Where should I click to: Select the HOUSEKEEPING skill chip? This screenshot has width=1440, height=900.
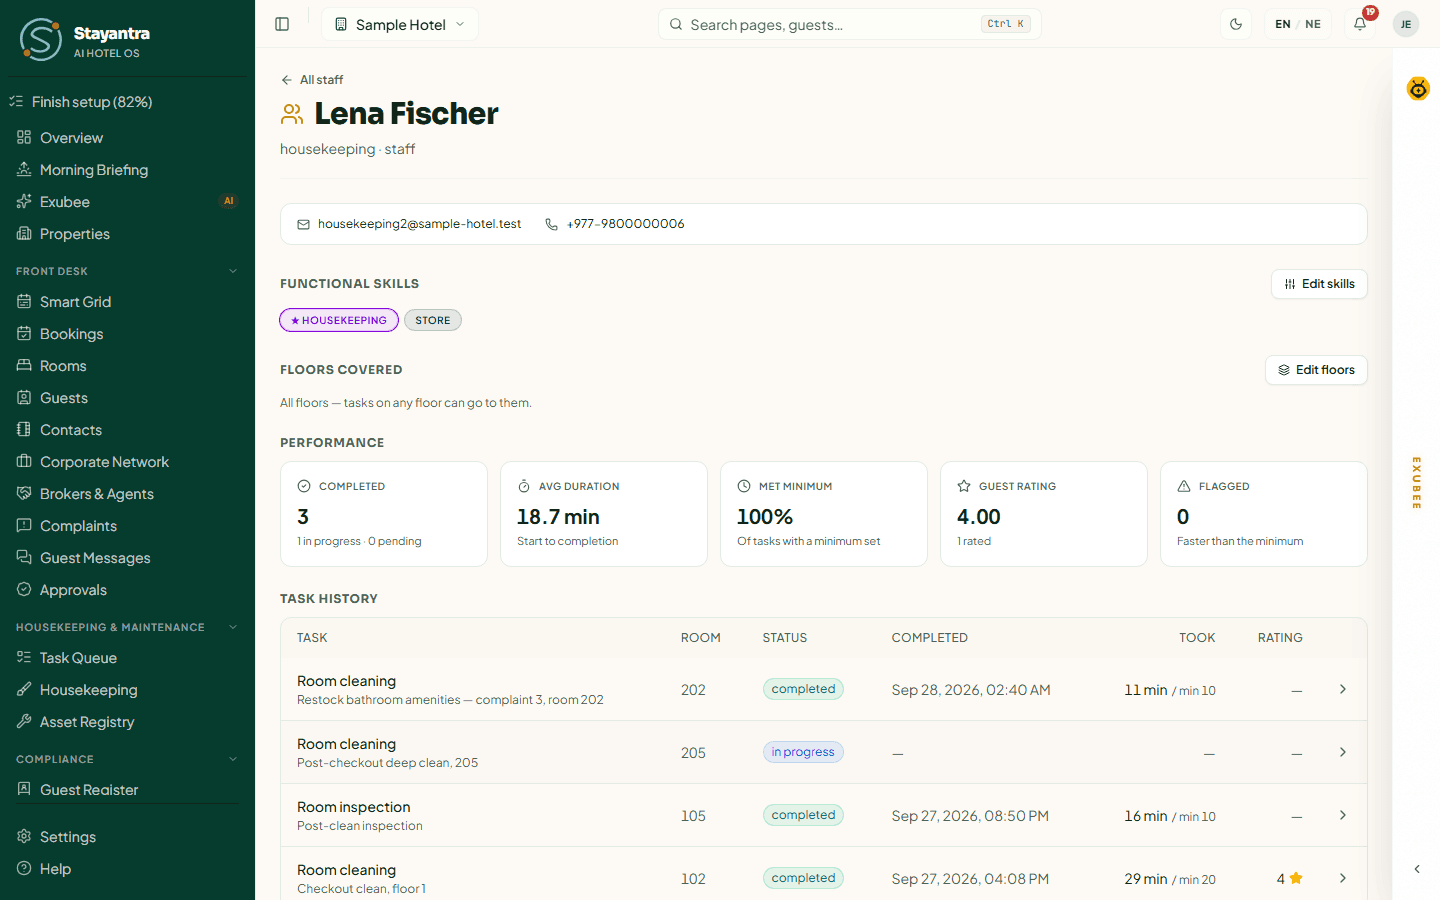339,320
